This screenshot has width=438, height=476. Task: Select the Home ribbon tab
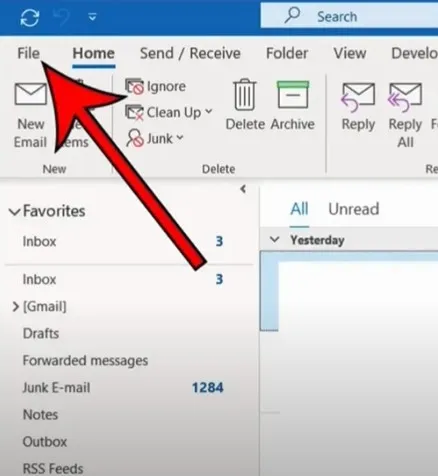(94, 53)
